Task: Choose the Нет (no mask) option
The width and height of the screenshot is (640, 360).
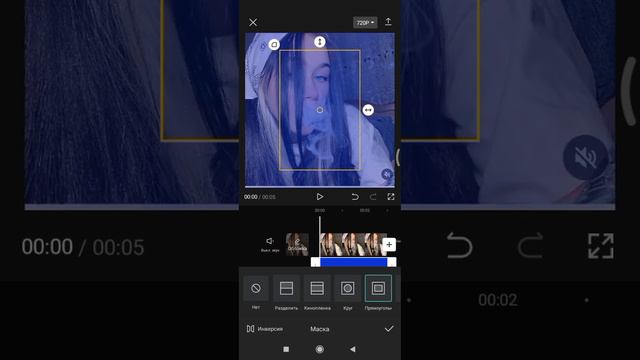Action: [256, 293]
